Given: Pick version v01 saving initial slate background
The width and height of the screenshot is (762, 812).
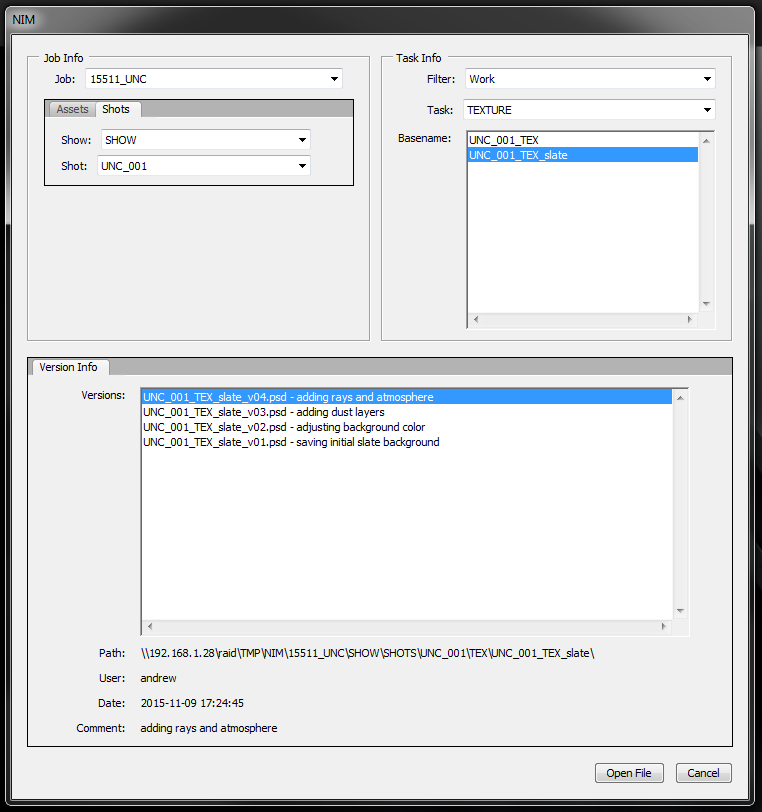Looking at the screenshot, I should pyautogui.click(x=291, y=442).
